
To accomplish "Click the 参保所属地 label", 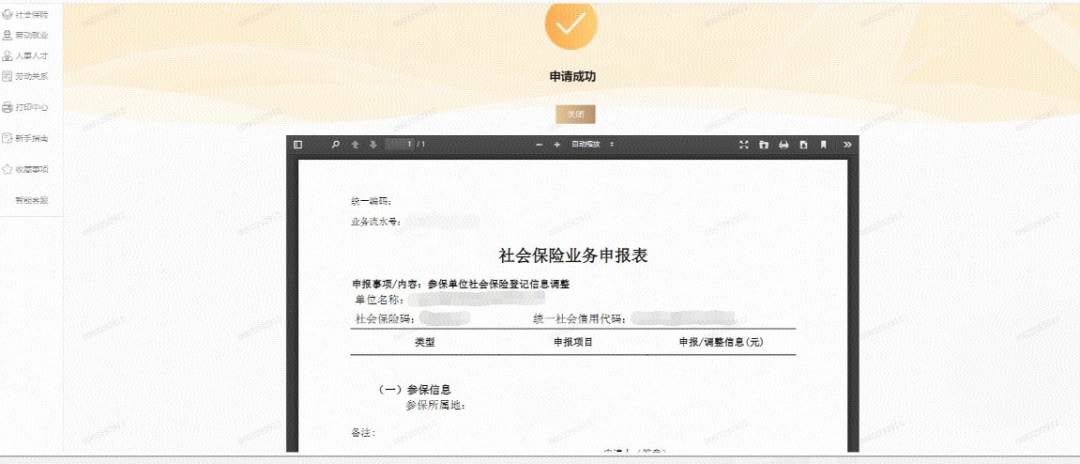I will point(436,405).
